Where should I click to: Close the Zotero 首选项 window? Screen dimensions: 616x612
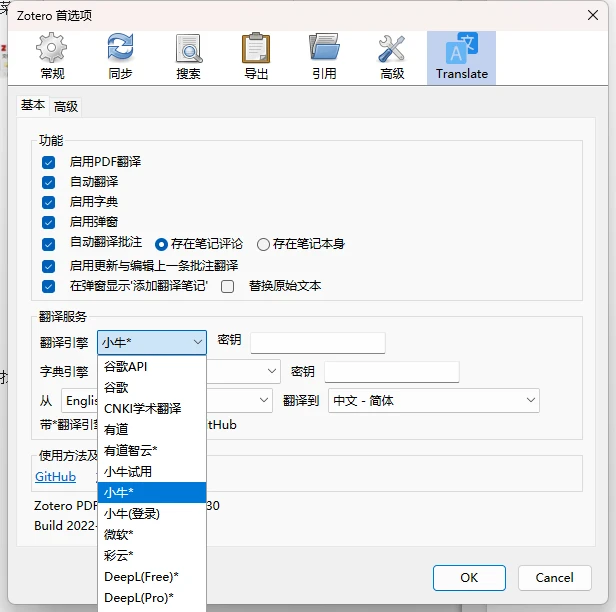tap(593, 15)
